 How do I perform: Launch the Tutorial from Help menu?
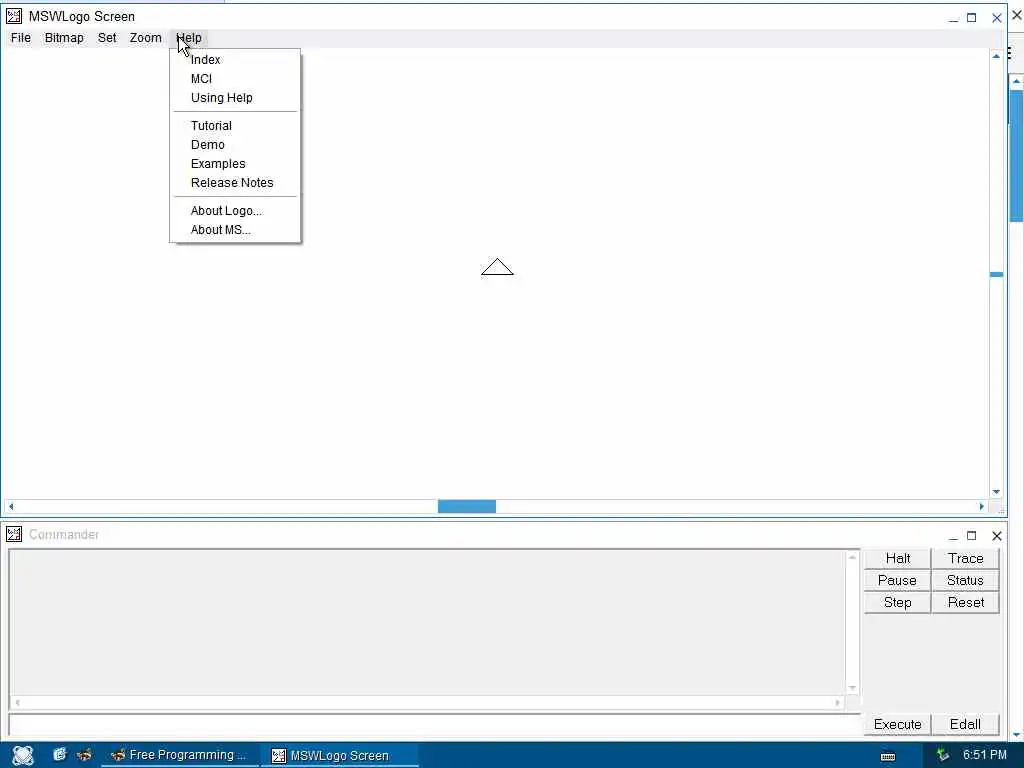coord(235,125)
